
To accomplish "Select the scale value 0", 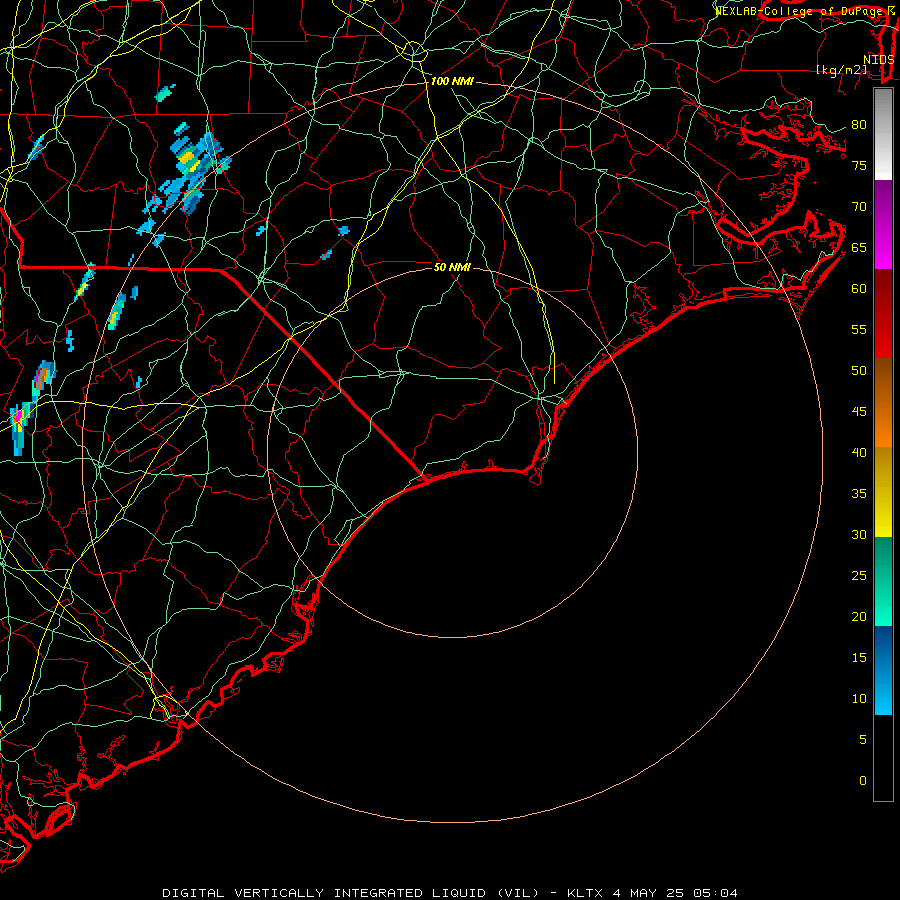I will click(x=863, y=781).
